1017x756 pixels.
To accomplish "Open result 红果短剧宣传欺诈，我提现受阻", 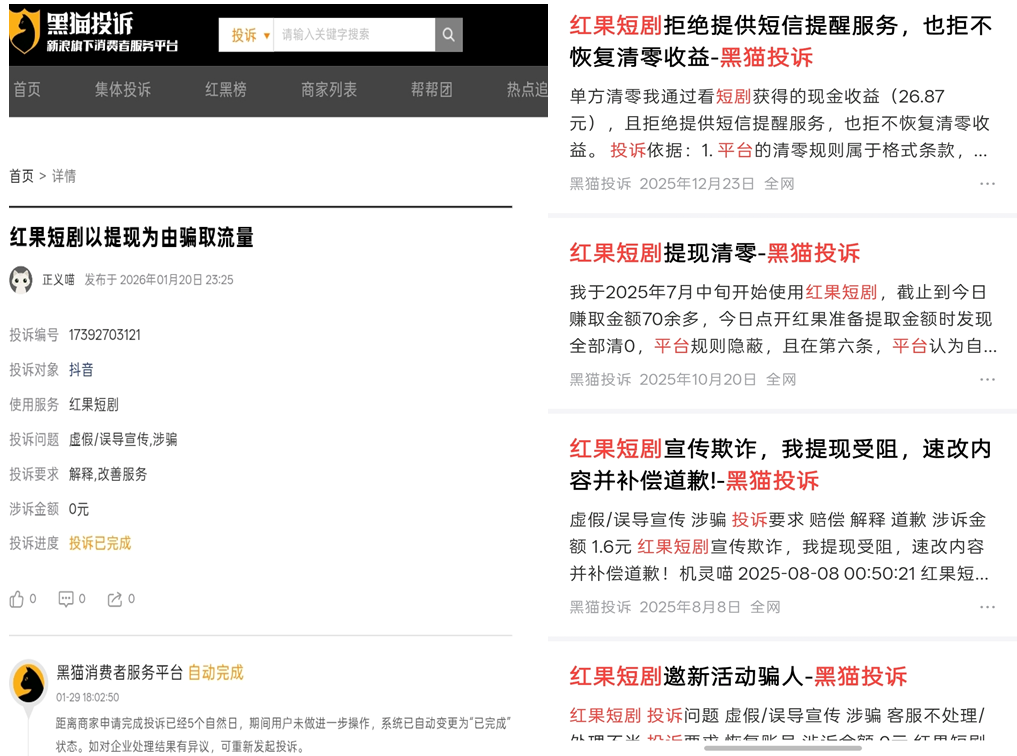I will (x=781, y=464).
